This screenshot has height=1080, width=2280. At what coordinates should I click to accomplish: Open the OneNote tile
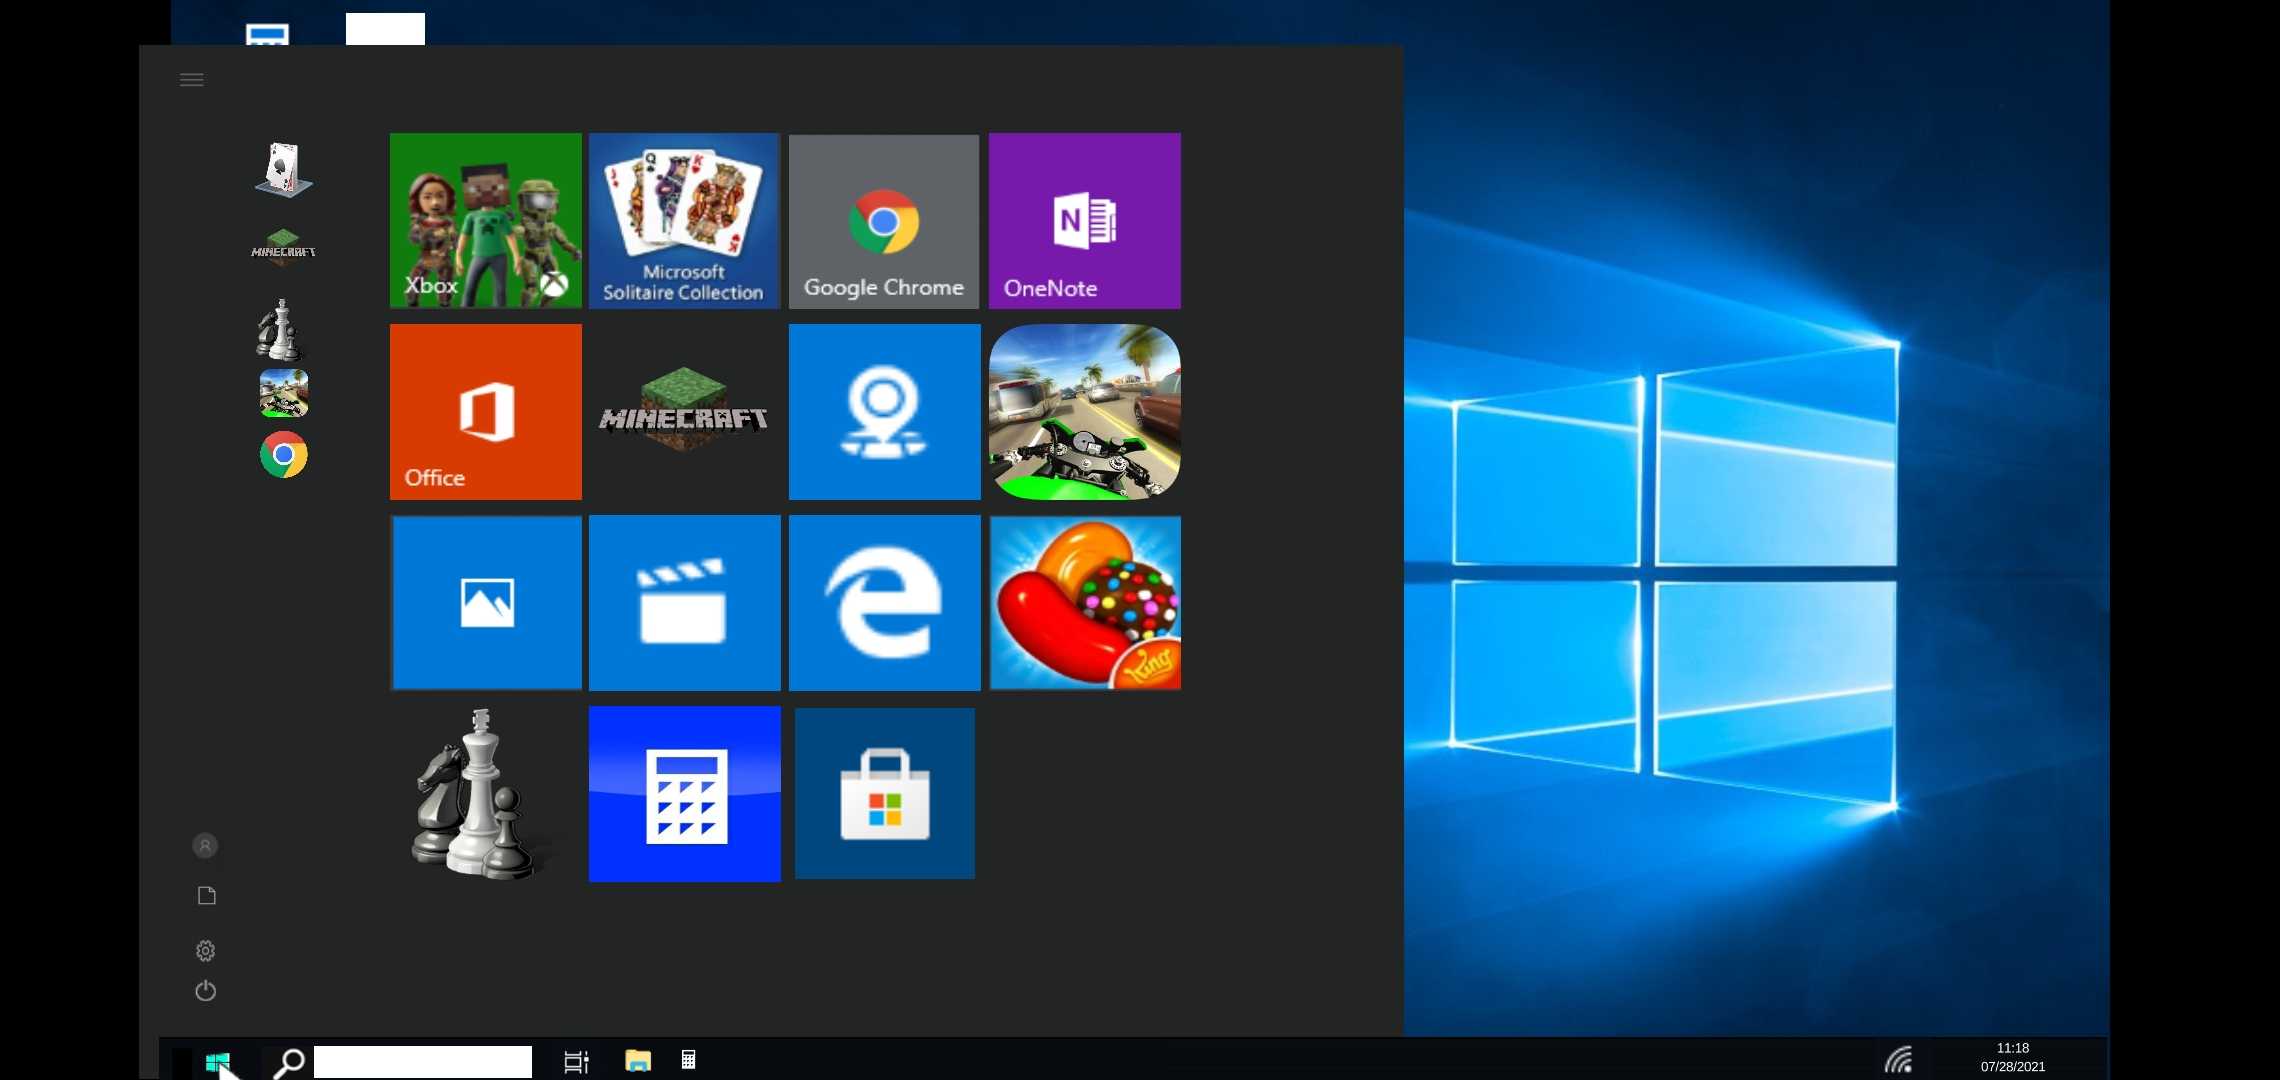(x=1084, y=220)
